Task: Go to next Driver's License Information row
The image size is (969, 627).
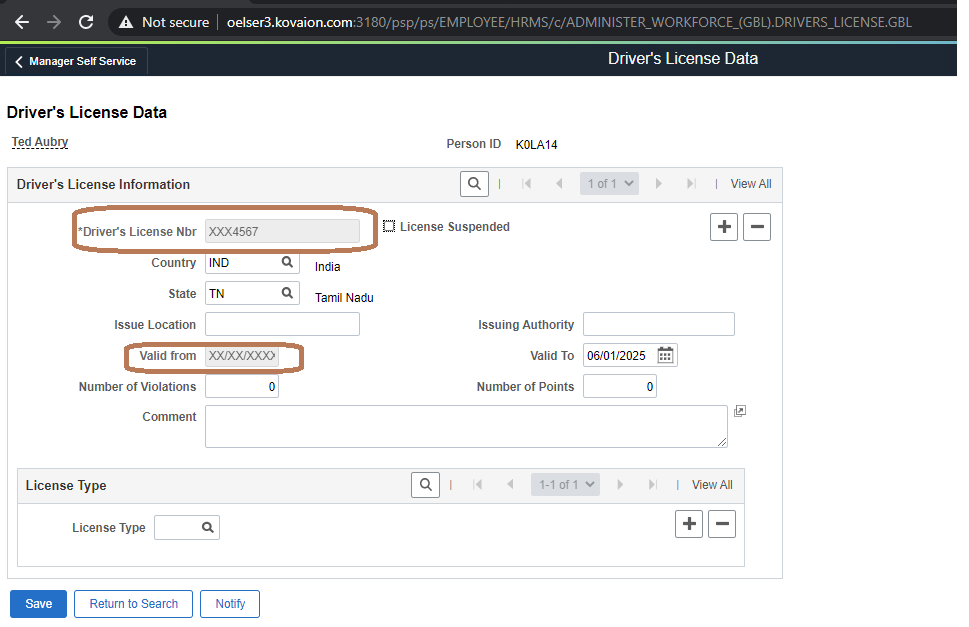Action: tap(658, 183)
